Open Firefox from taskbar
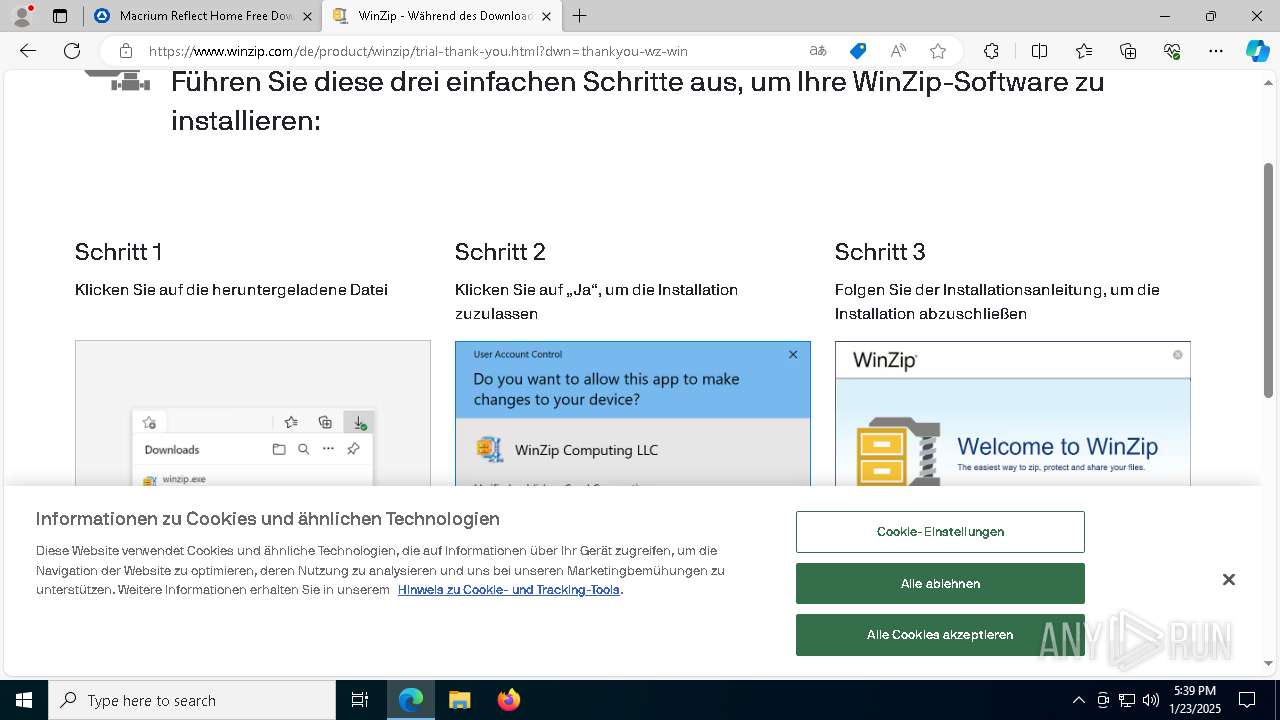The height and width of the screenshot is (720, 1280). click(x=509, y=700)
